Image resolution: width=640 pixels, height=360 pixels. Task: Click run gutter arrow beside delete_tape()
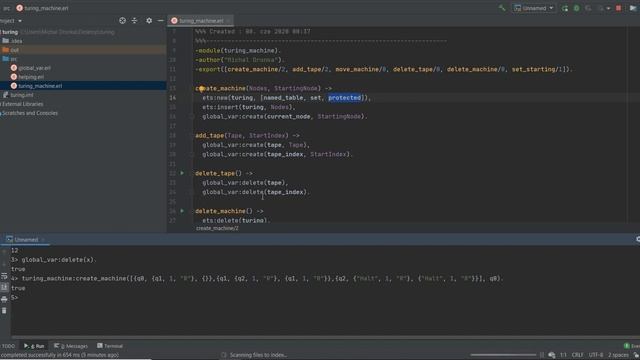tap(182, 173)
